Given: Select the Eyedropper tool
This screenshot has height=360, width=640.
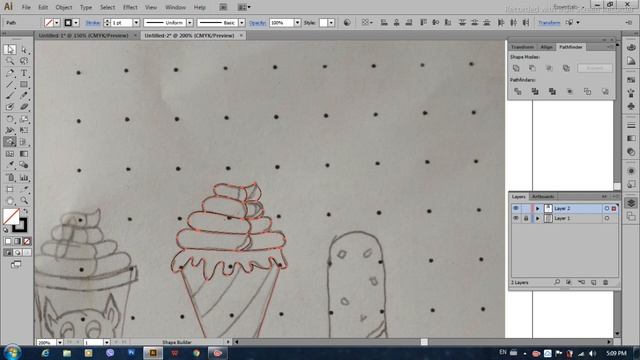Looking at the screenshot, I should tap(10, 165).
